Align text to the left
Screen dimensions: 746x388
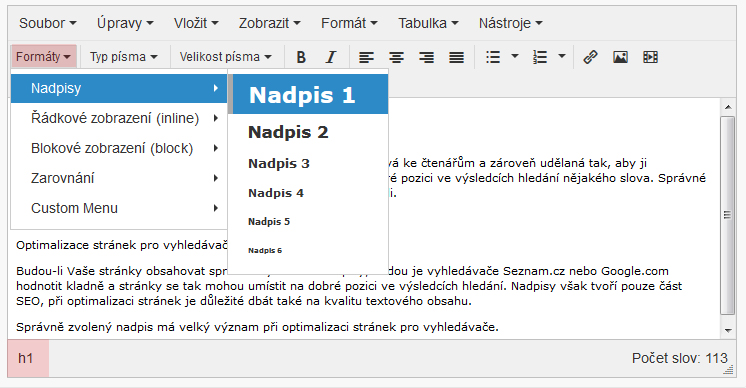366,57
